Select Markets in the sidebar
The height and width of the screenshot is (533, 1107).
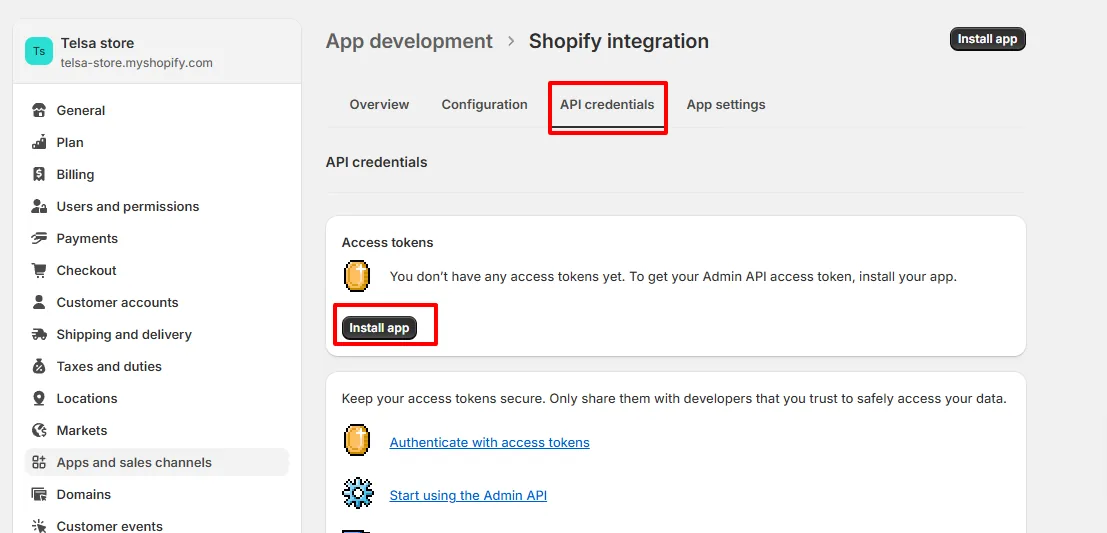[x=157, y=431]
